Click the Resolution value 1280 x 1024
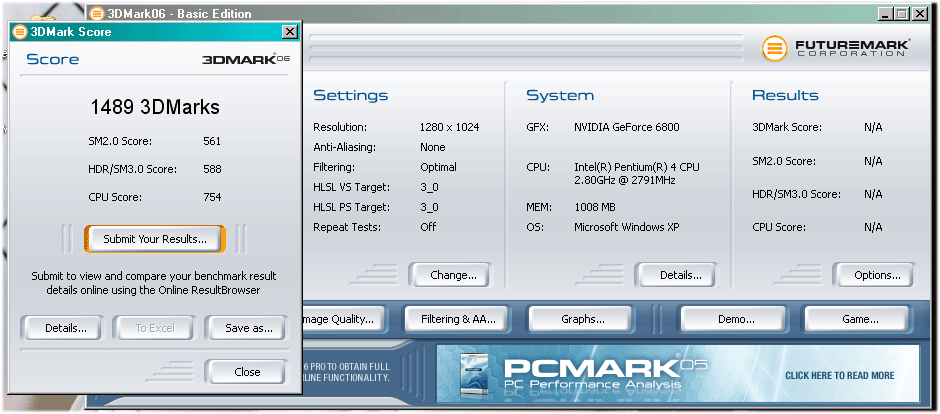The height and width of the screenshot is (414, 940). click(x=450, y=127)
